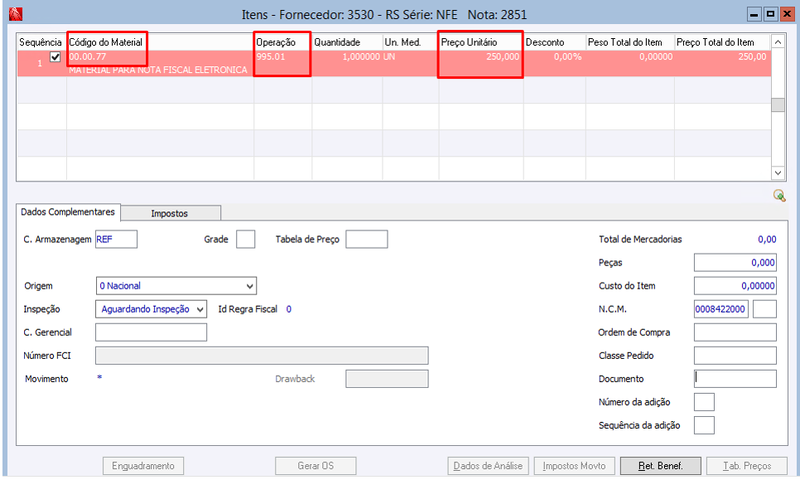800x480 pixels.
Task: Click MATERIAL PARA NOTA FISCAL ELETRONICA description
Action: pos(158,70)
